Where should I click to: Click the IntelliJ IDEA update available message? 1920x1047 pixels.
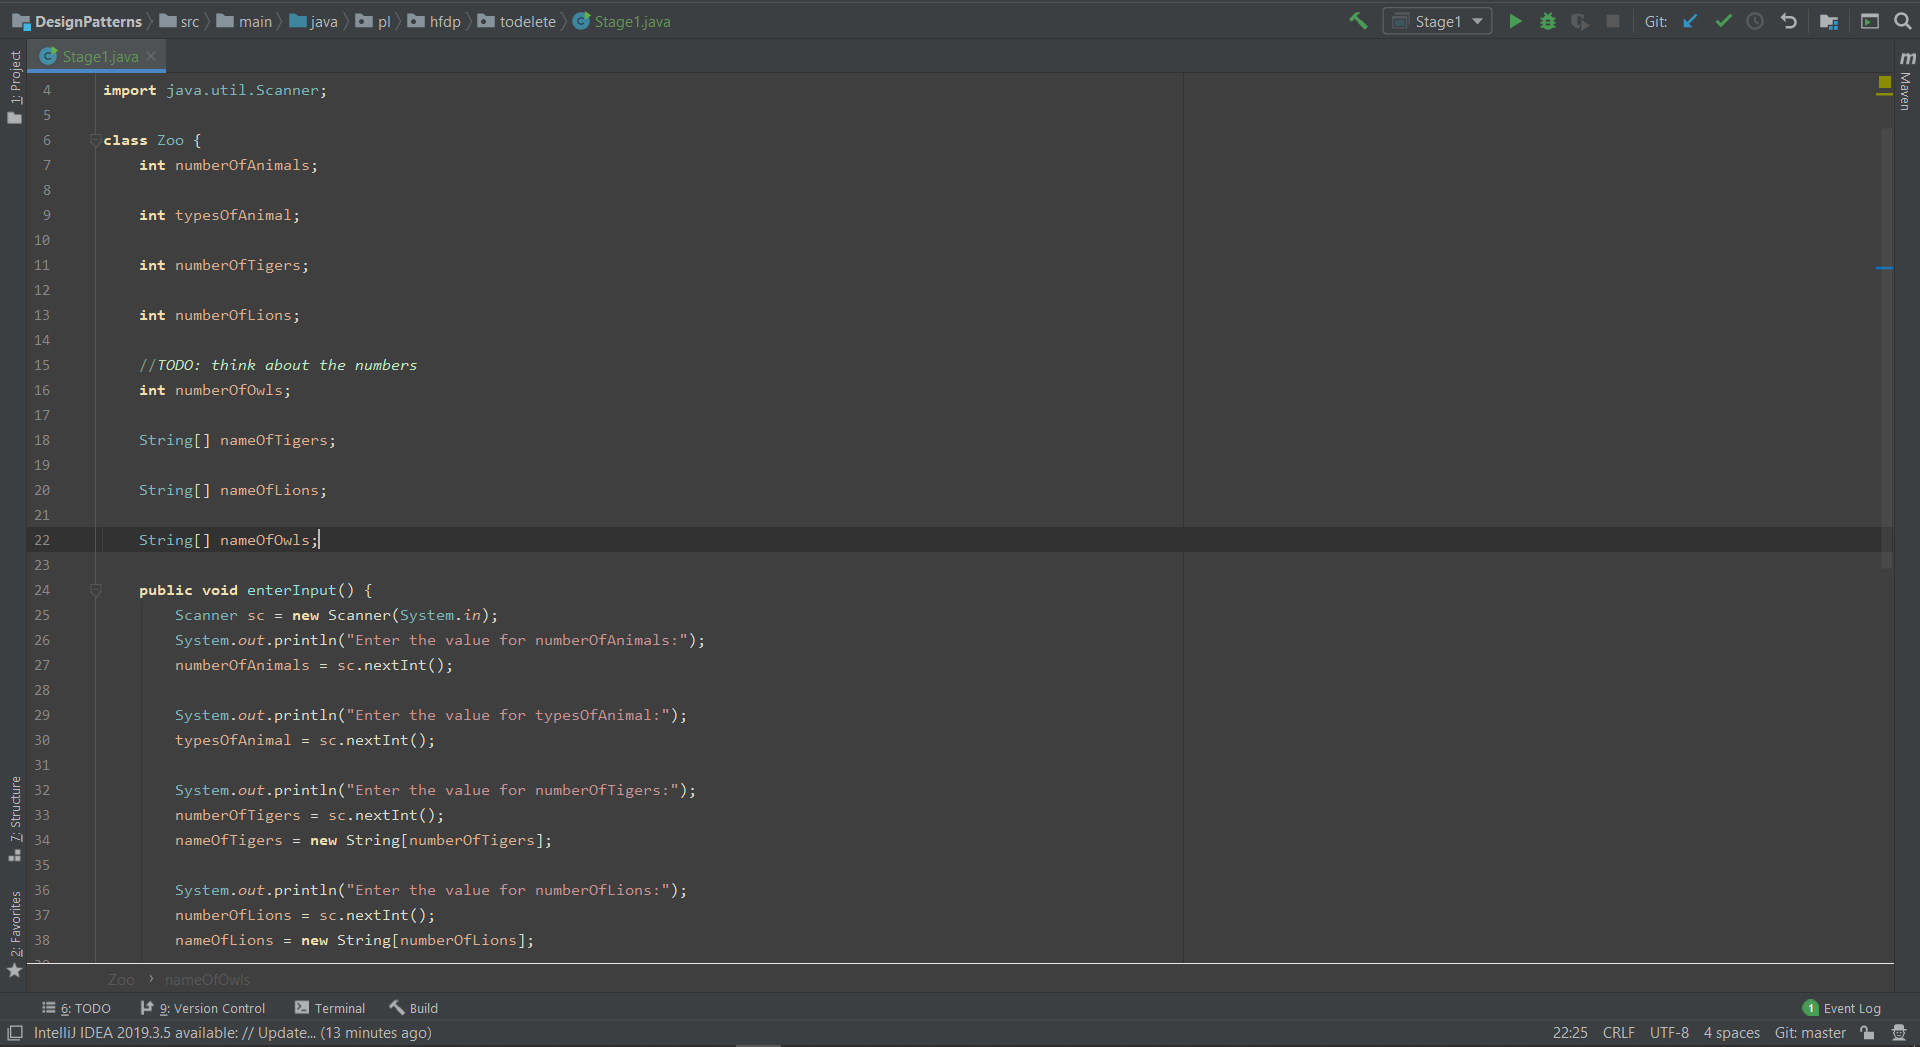233,1033
